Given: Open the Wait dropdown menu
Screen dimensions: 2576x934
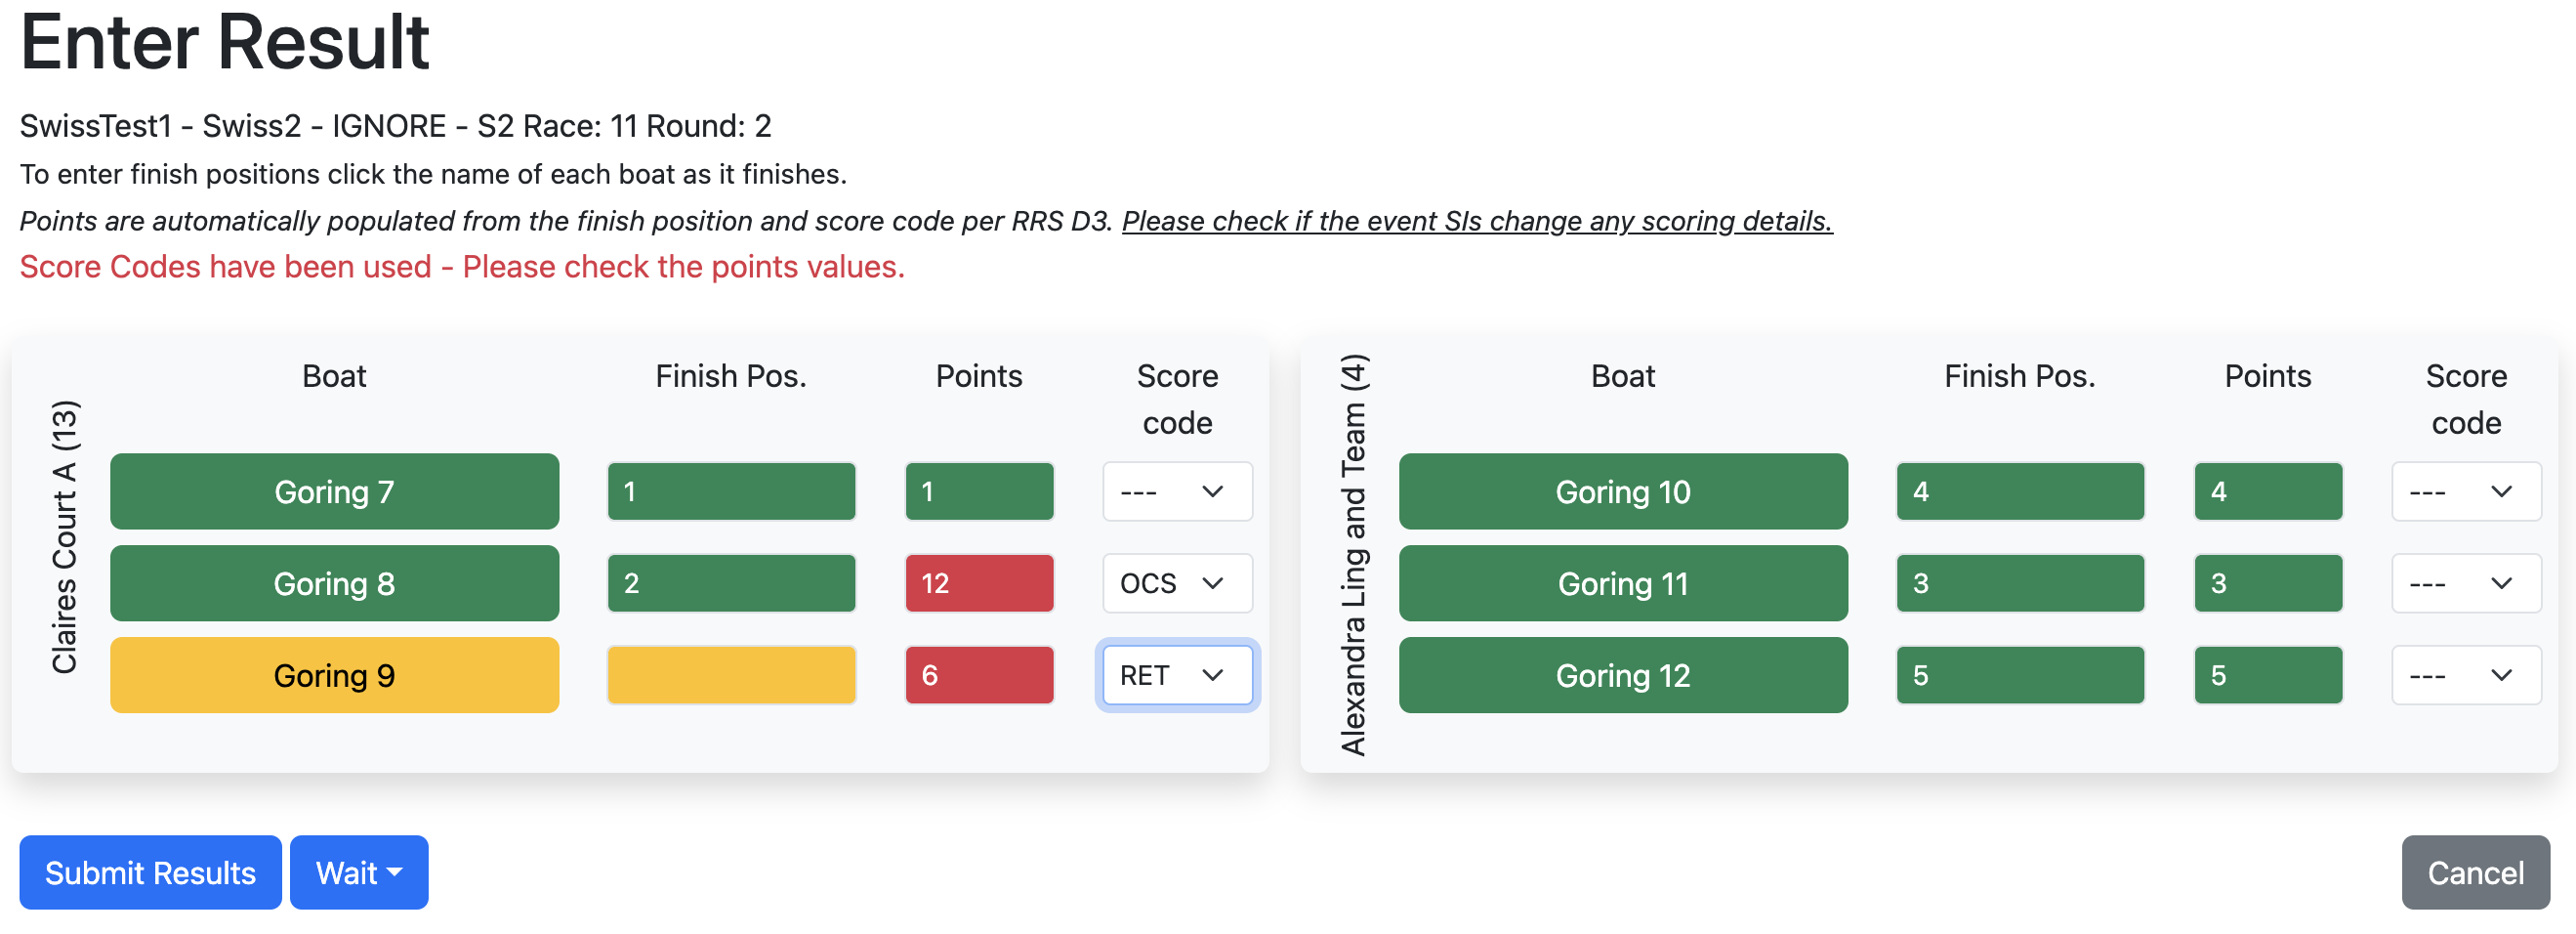Looking at the screenshot, I should 358,872.
